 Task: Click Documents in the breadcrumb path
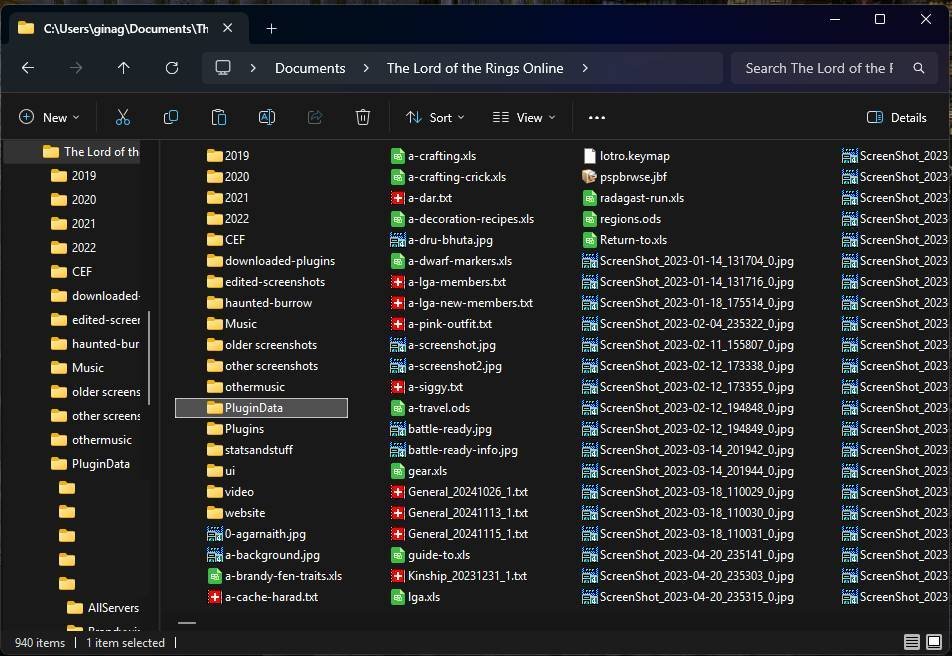point(310,68)
